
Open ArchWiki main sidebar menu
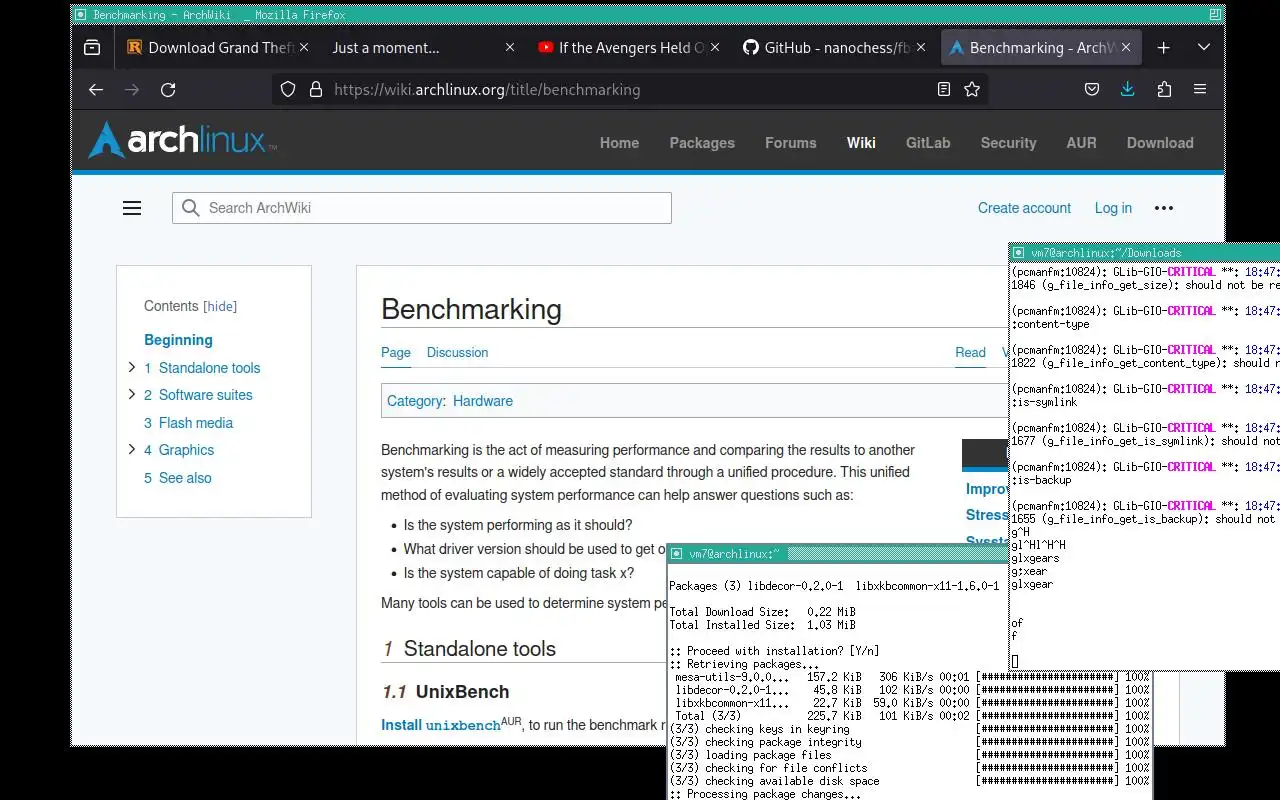(x=132, y=208)
